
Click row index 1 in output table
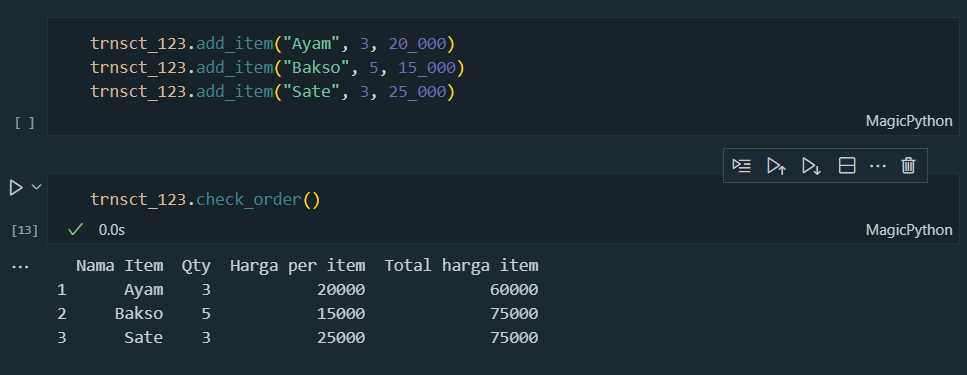[62, 290]
